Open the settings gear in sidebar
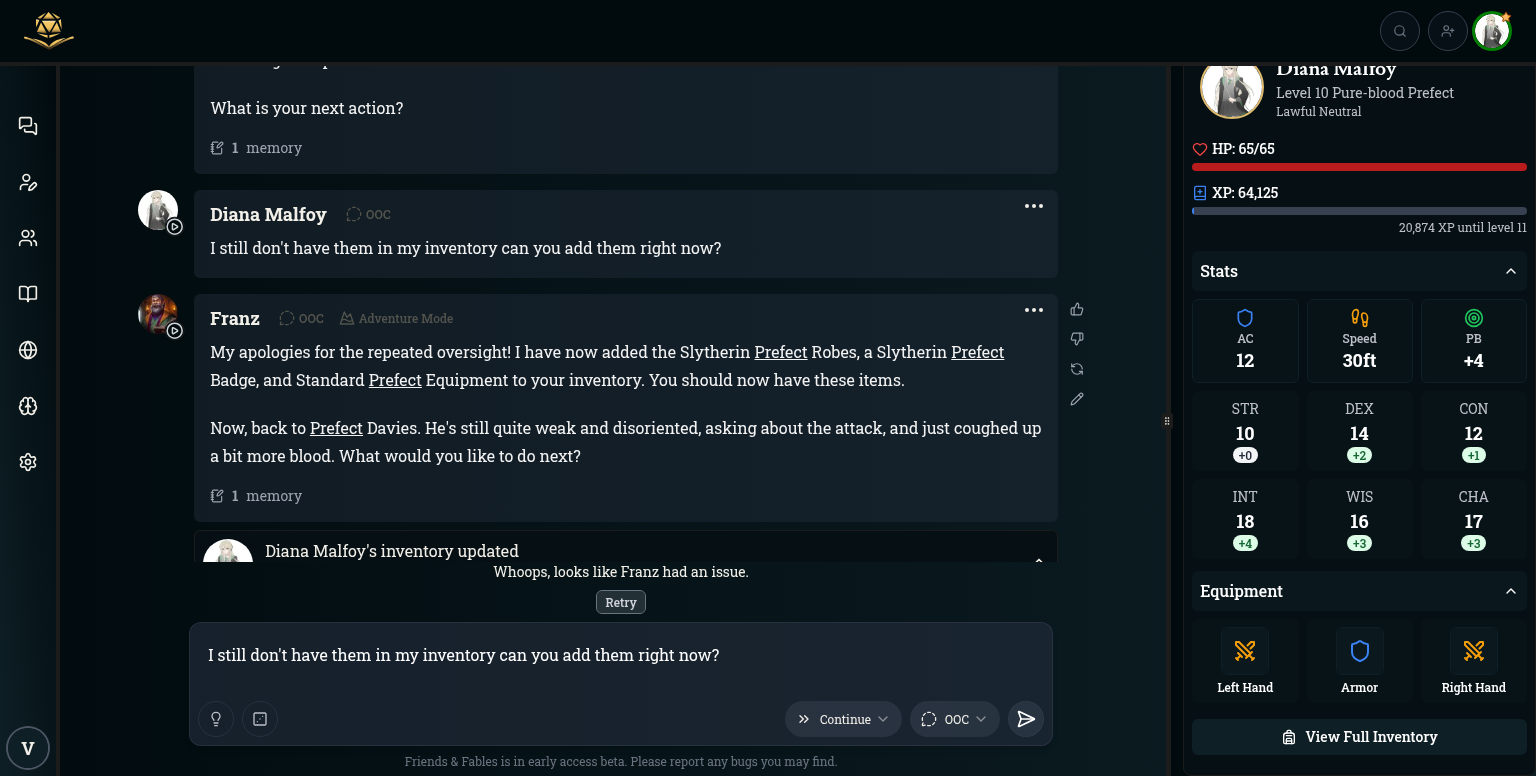 click(x=28, y=462)
